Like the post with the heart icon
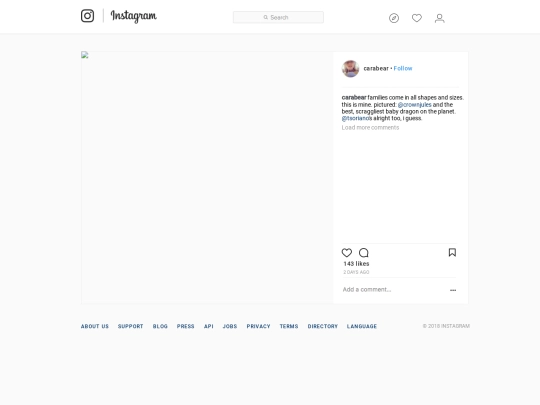The height and width of the screenshot is (405, 540). click(347, 252)
